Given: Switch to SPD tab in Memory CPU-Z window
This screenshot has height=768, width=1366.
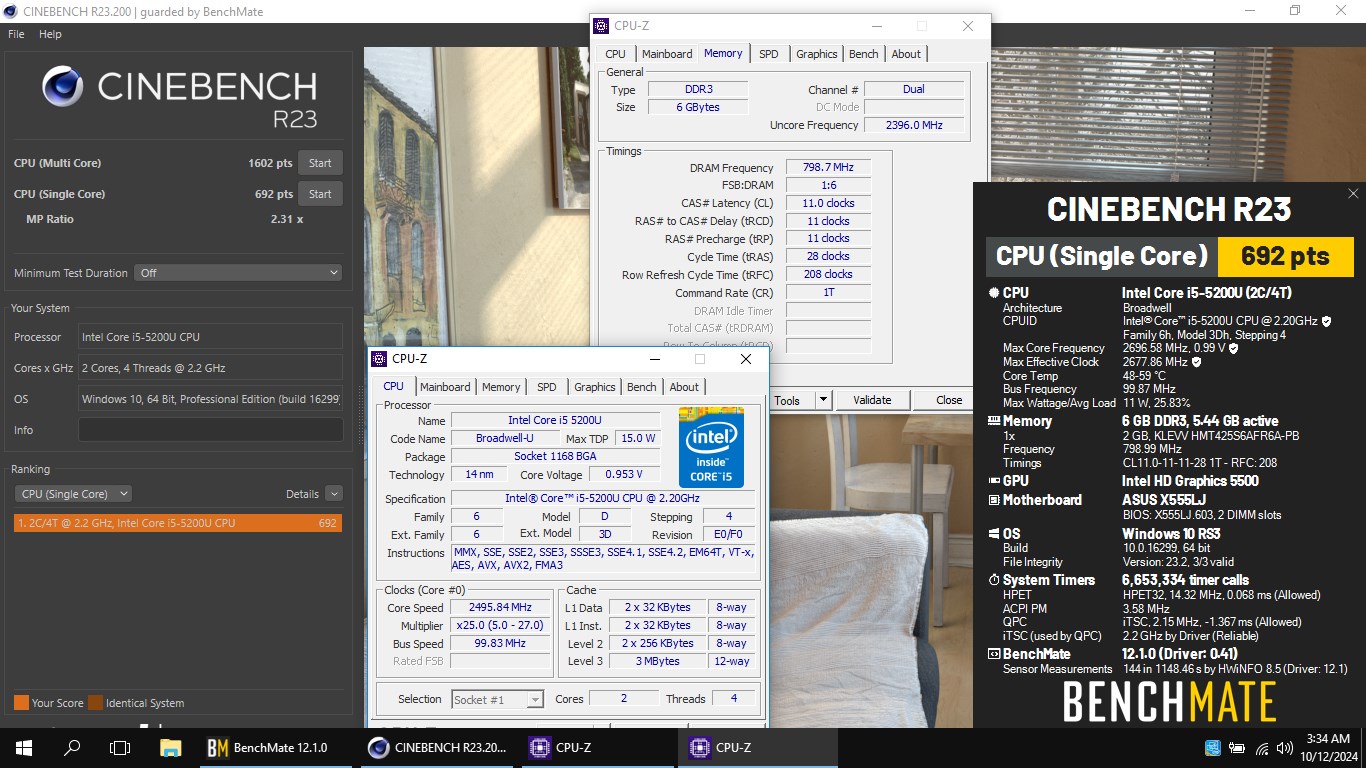Looking at the screenshot, I should pos(768,54).
